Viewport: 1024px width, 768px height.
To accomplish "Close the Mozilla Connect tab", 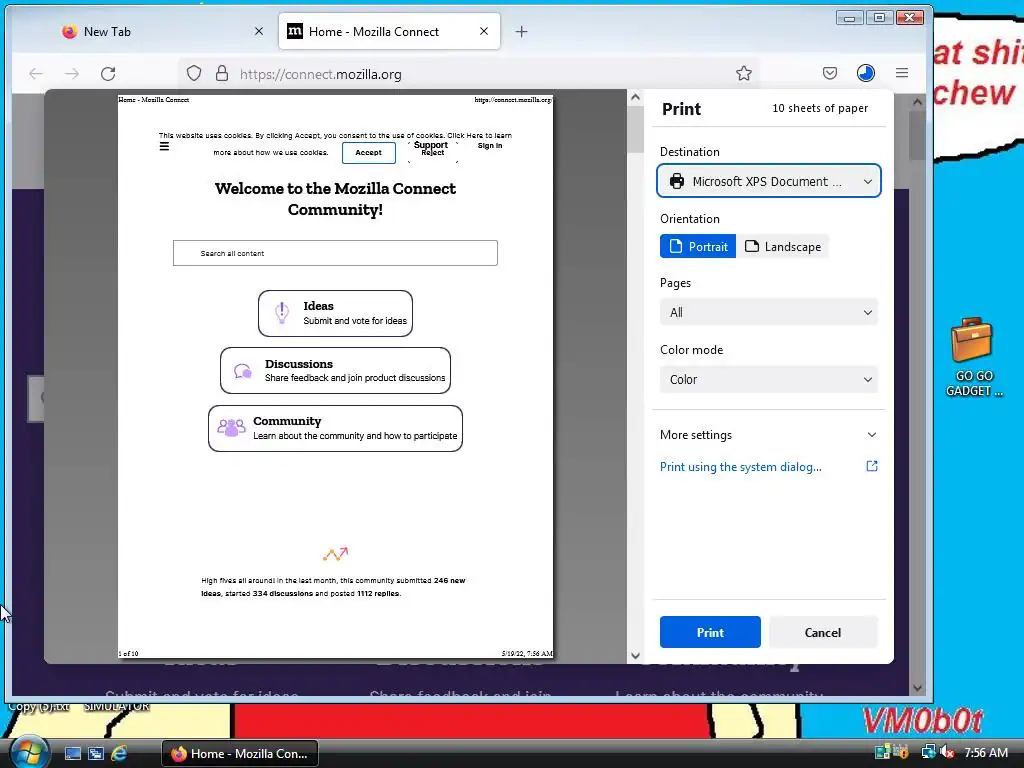I will tap(484, 31).
